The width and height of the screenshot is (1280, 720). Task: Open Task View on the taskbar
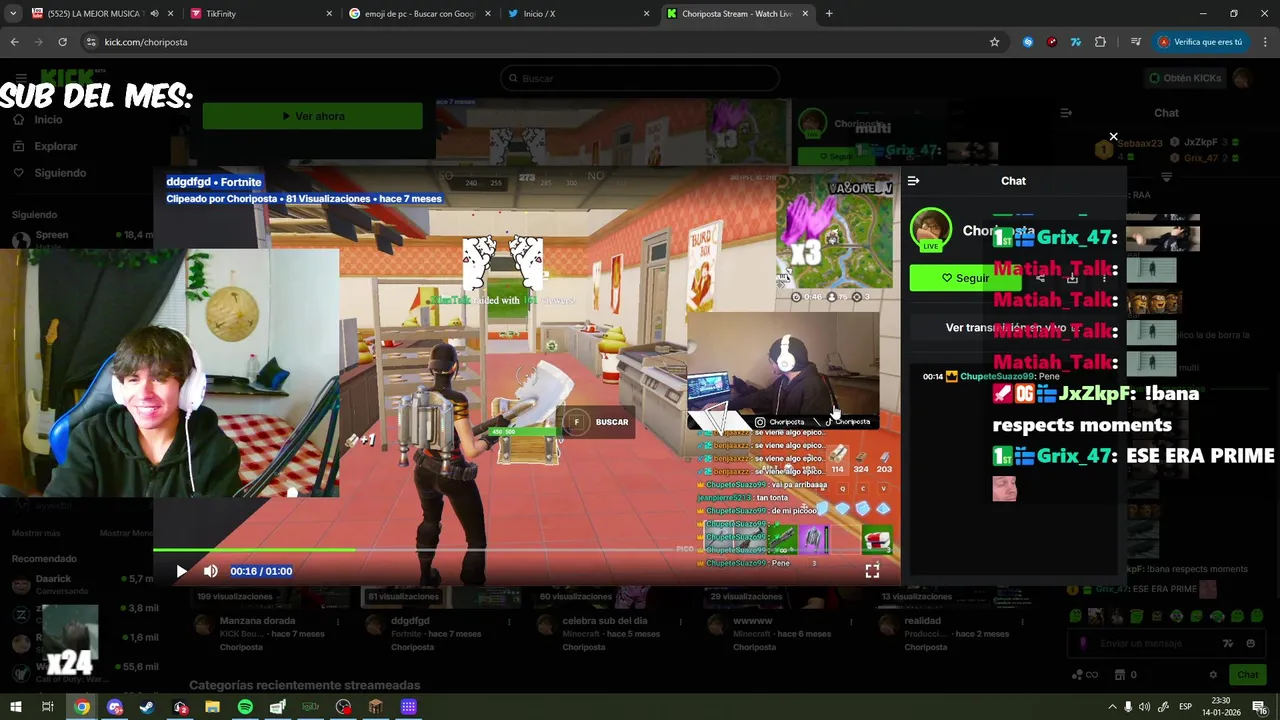(x=47, y=707)
